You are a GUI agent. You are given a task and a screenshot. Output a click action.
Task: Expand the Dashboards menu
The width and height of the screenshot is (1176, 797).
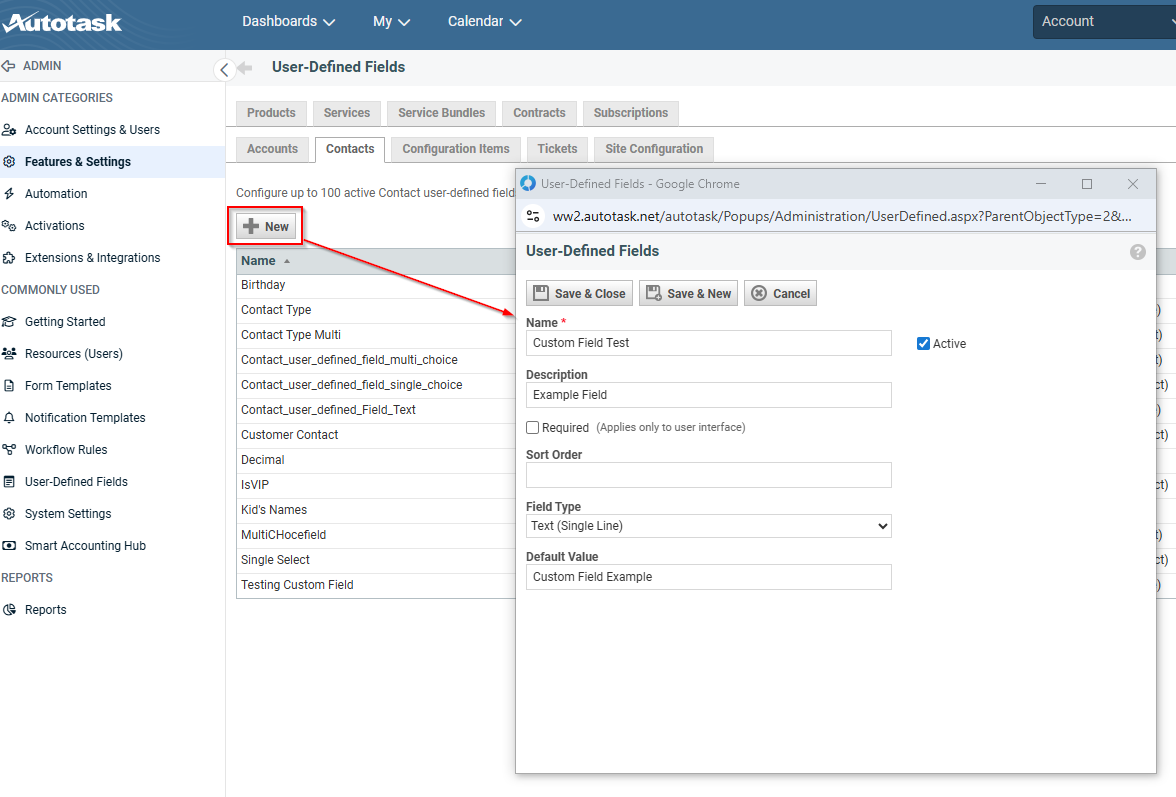click(x=288, y=22)
